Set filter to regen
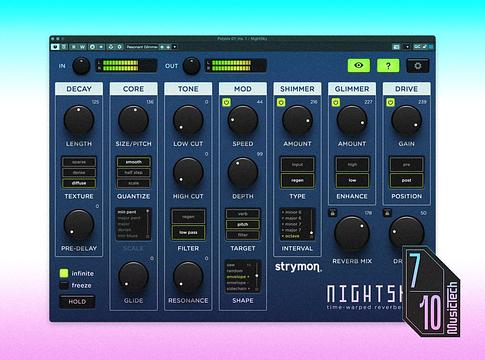Screen dimensions: 485x360 (188, 217)
